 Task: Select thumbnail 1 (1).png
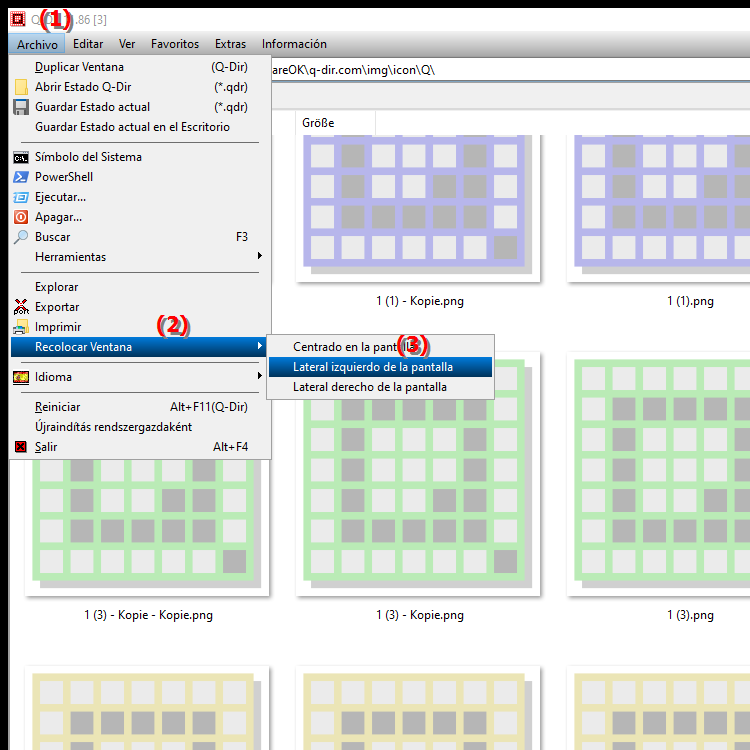tap(659, 209)
